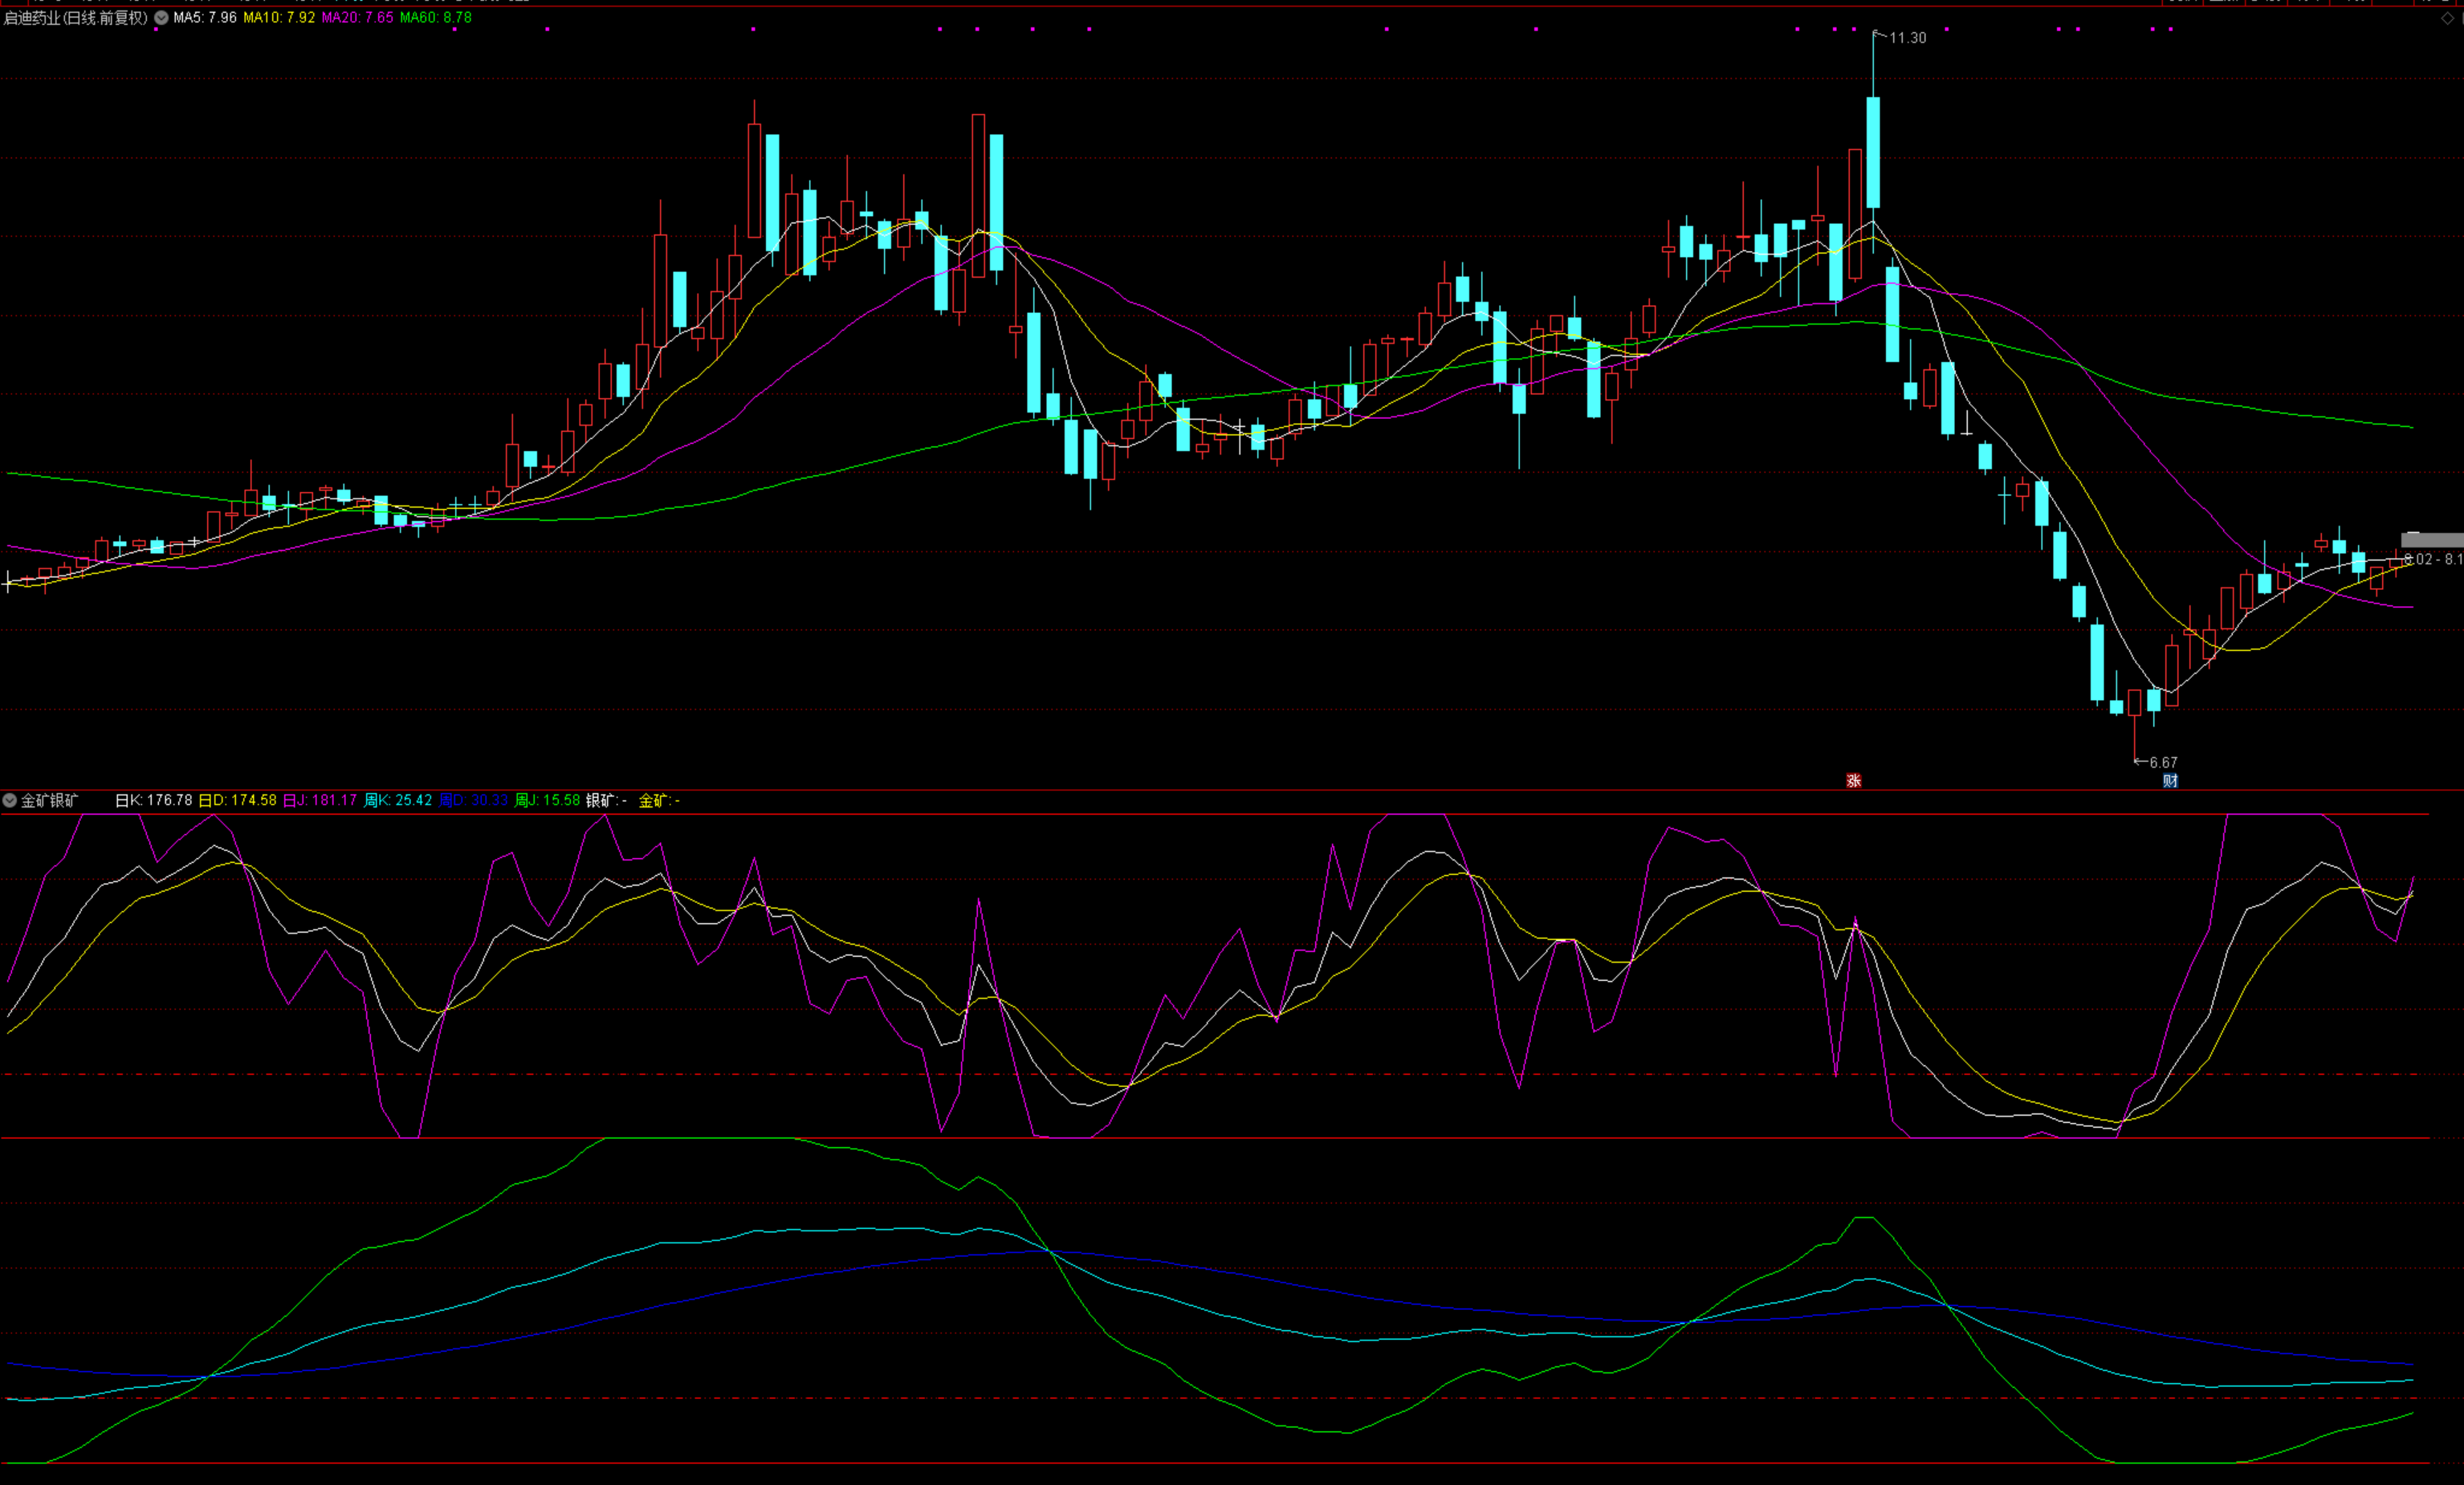Viewport: 2464px width, 1485px height.
Task: Select the 周D: 30.33 value label
Action: click(474, 800)
